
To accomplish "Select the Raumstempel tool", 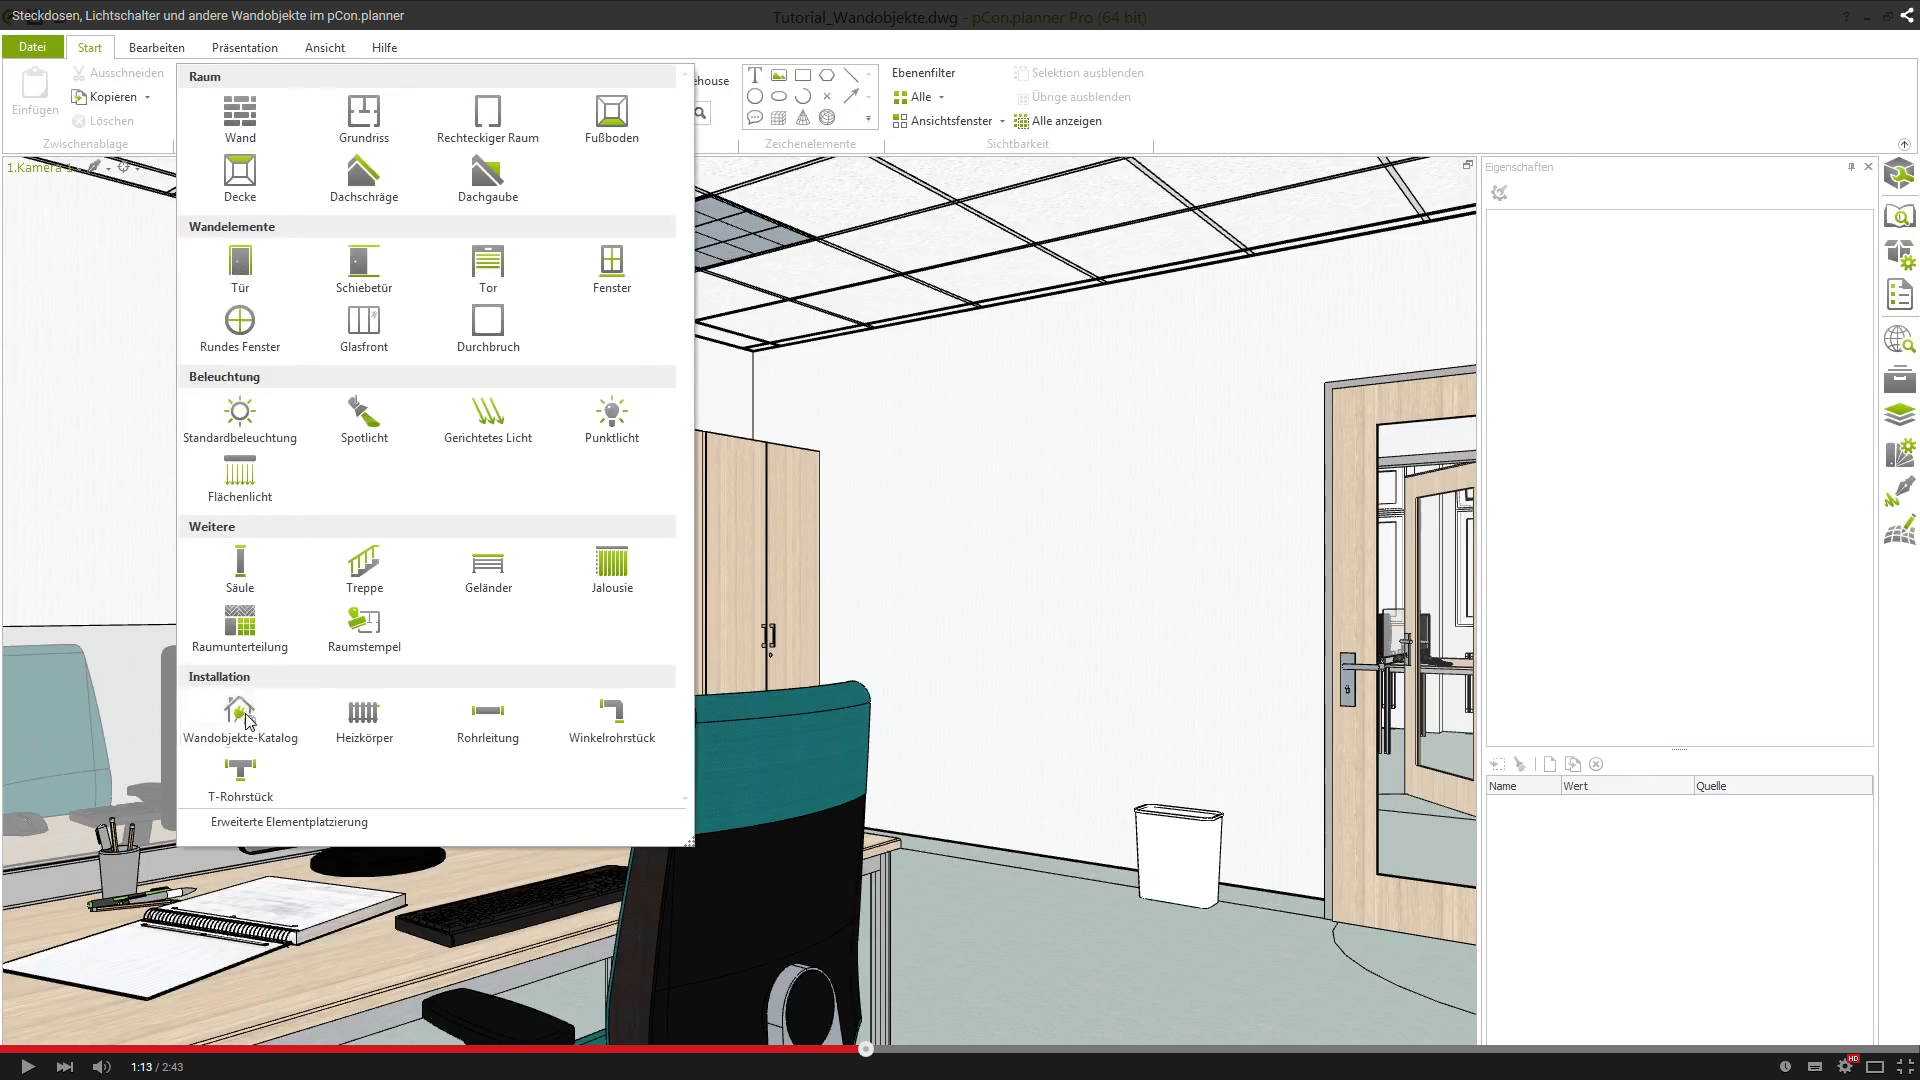I will 364,621.
